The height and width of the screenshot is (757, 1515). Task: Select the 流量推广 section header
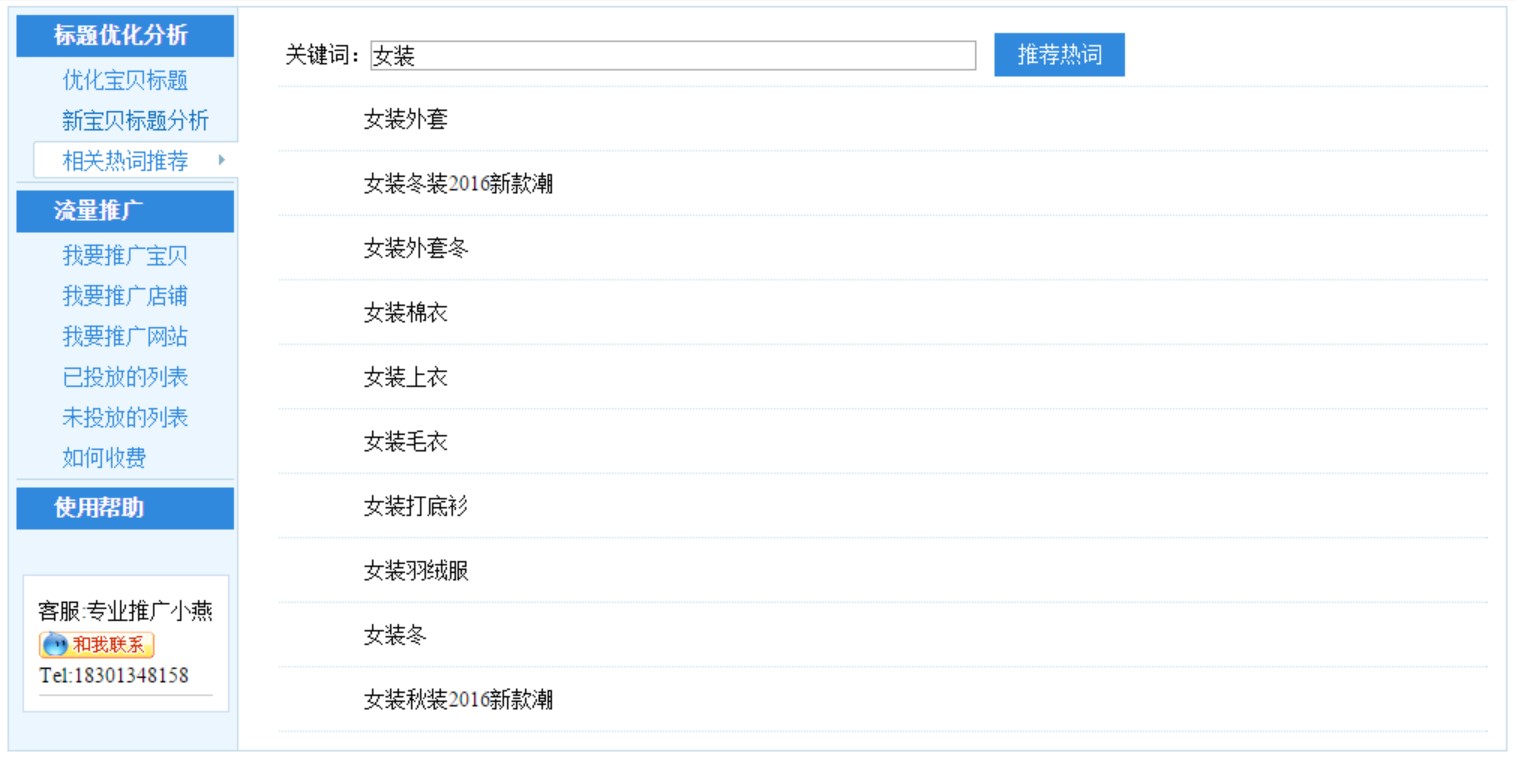pyautogui.click(x=125, y=211)
